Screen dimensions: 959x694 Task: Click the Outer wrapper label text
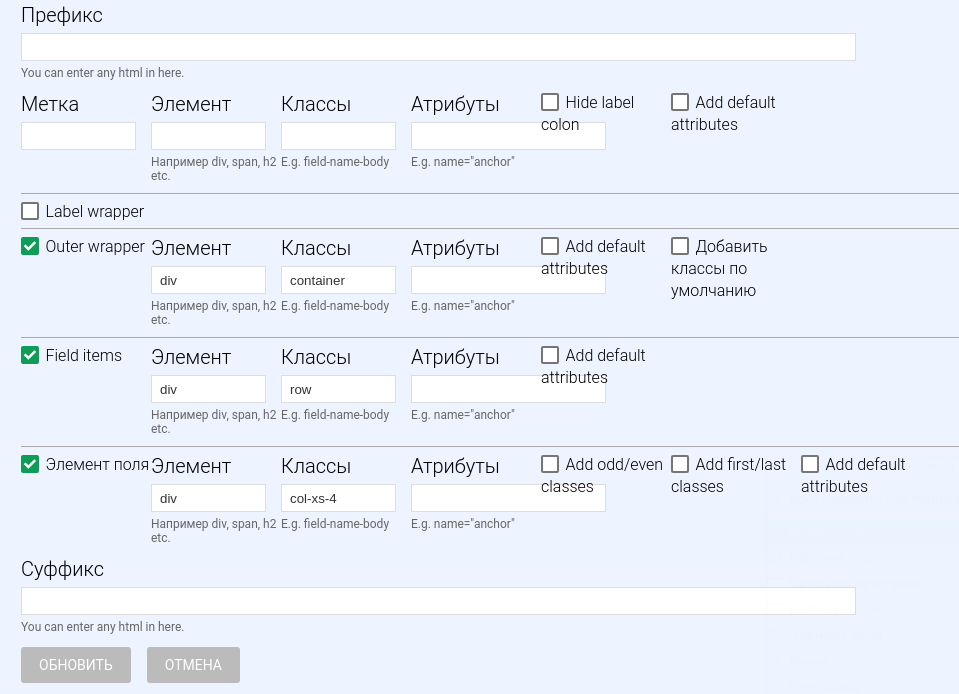point(95,246)
